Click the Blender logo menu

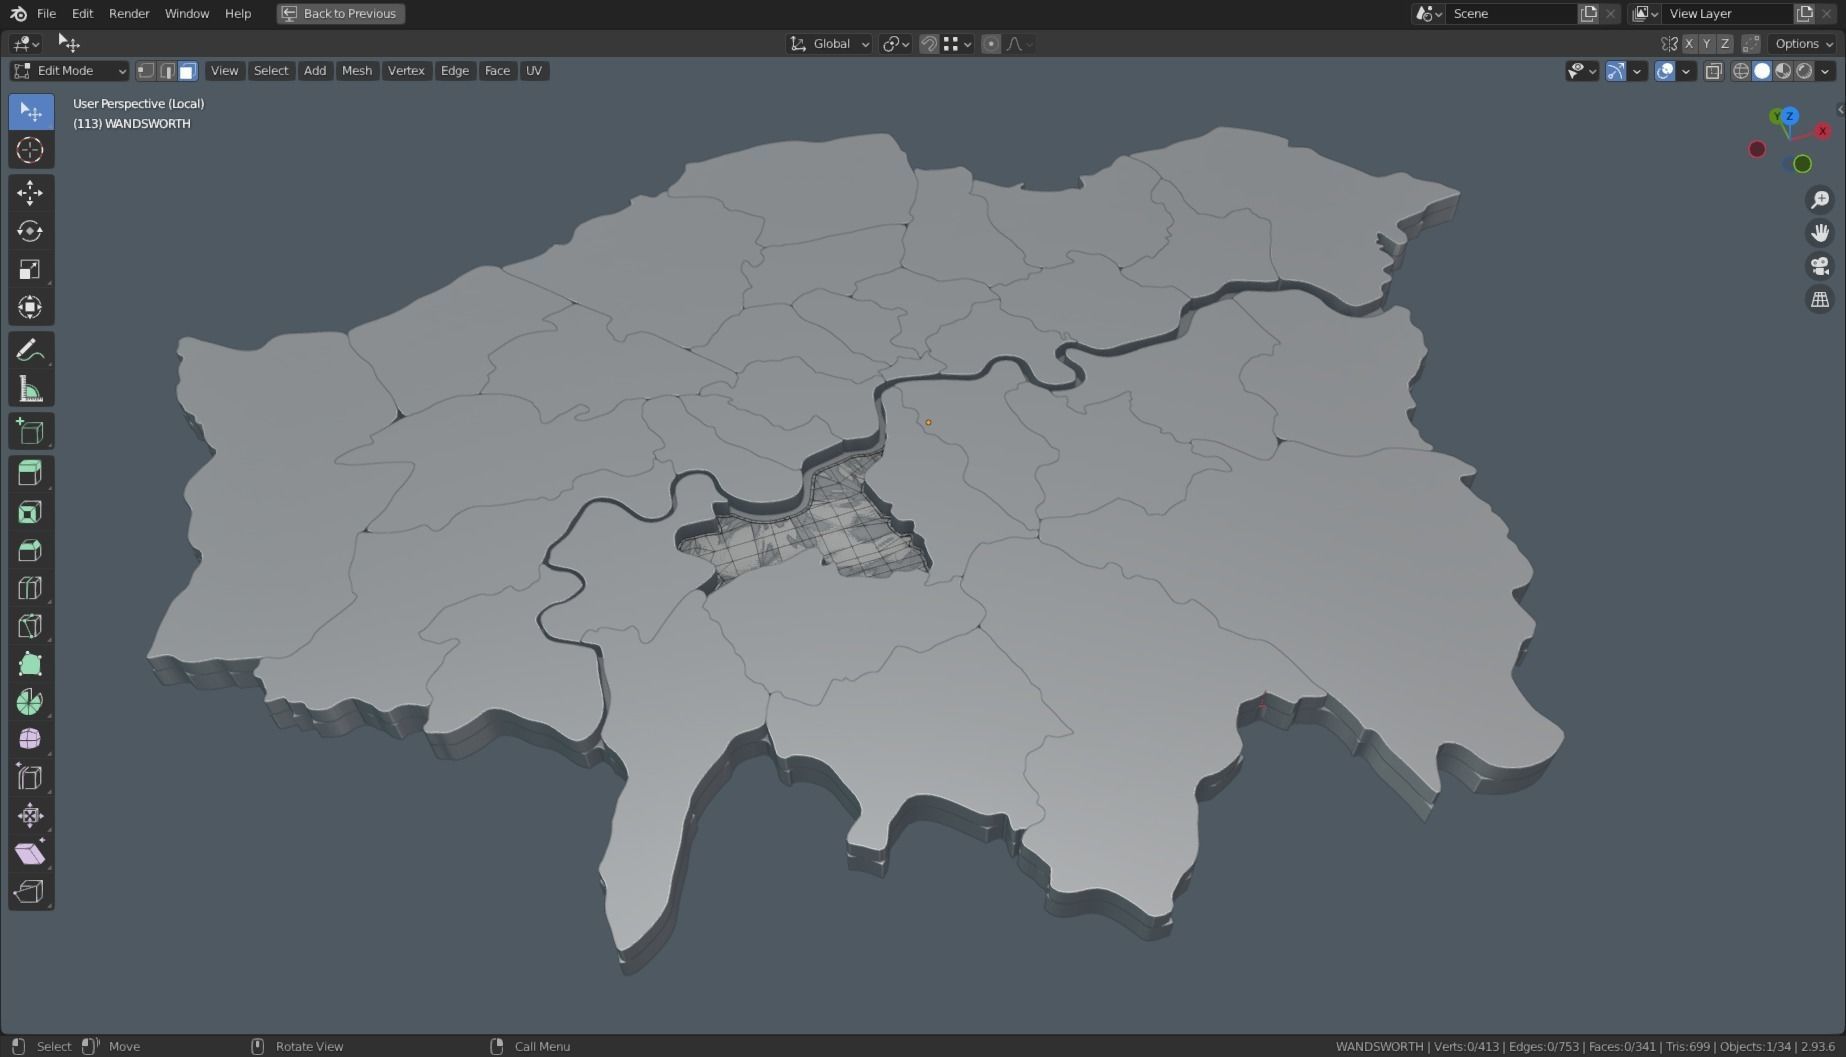tap(18, 13)
